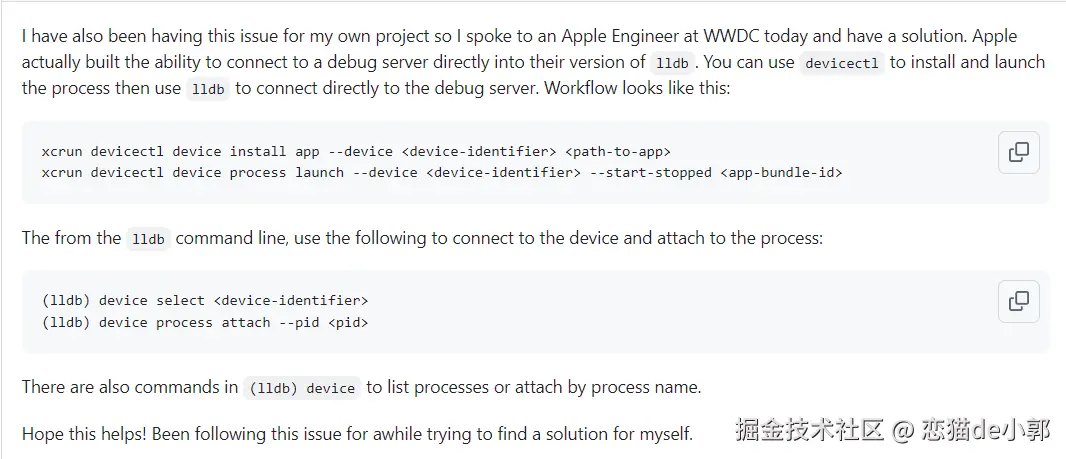1066x459 pixels.
Task: Click the "Hope this helps!" sentence
Action: (85, 434)
